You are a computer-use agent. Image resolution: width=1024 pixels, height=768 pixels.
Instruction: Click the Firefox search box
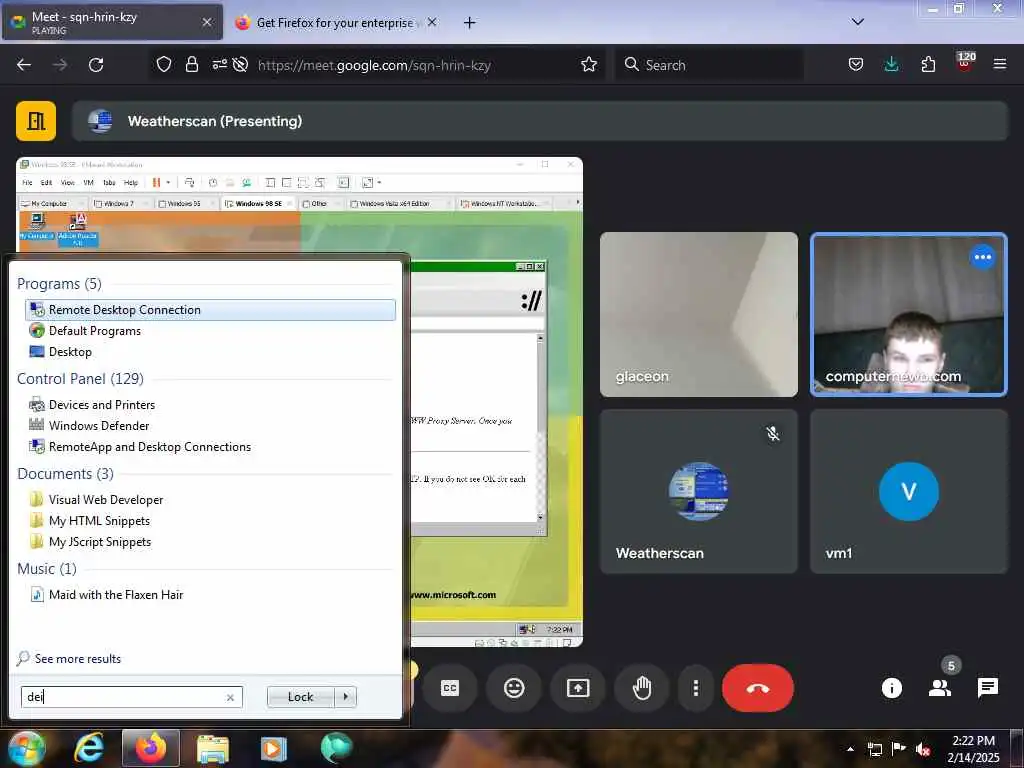709,65
